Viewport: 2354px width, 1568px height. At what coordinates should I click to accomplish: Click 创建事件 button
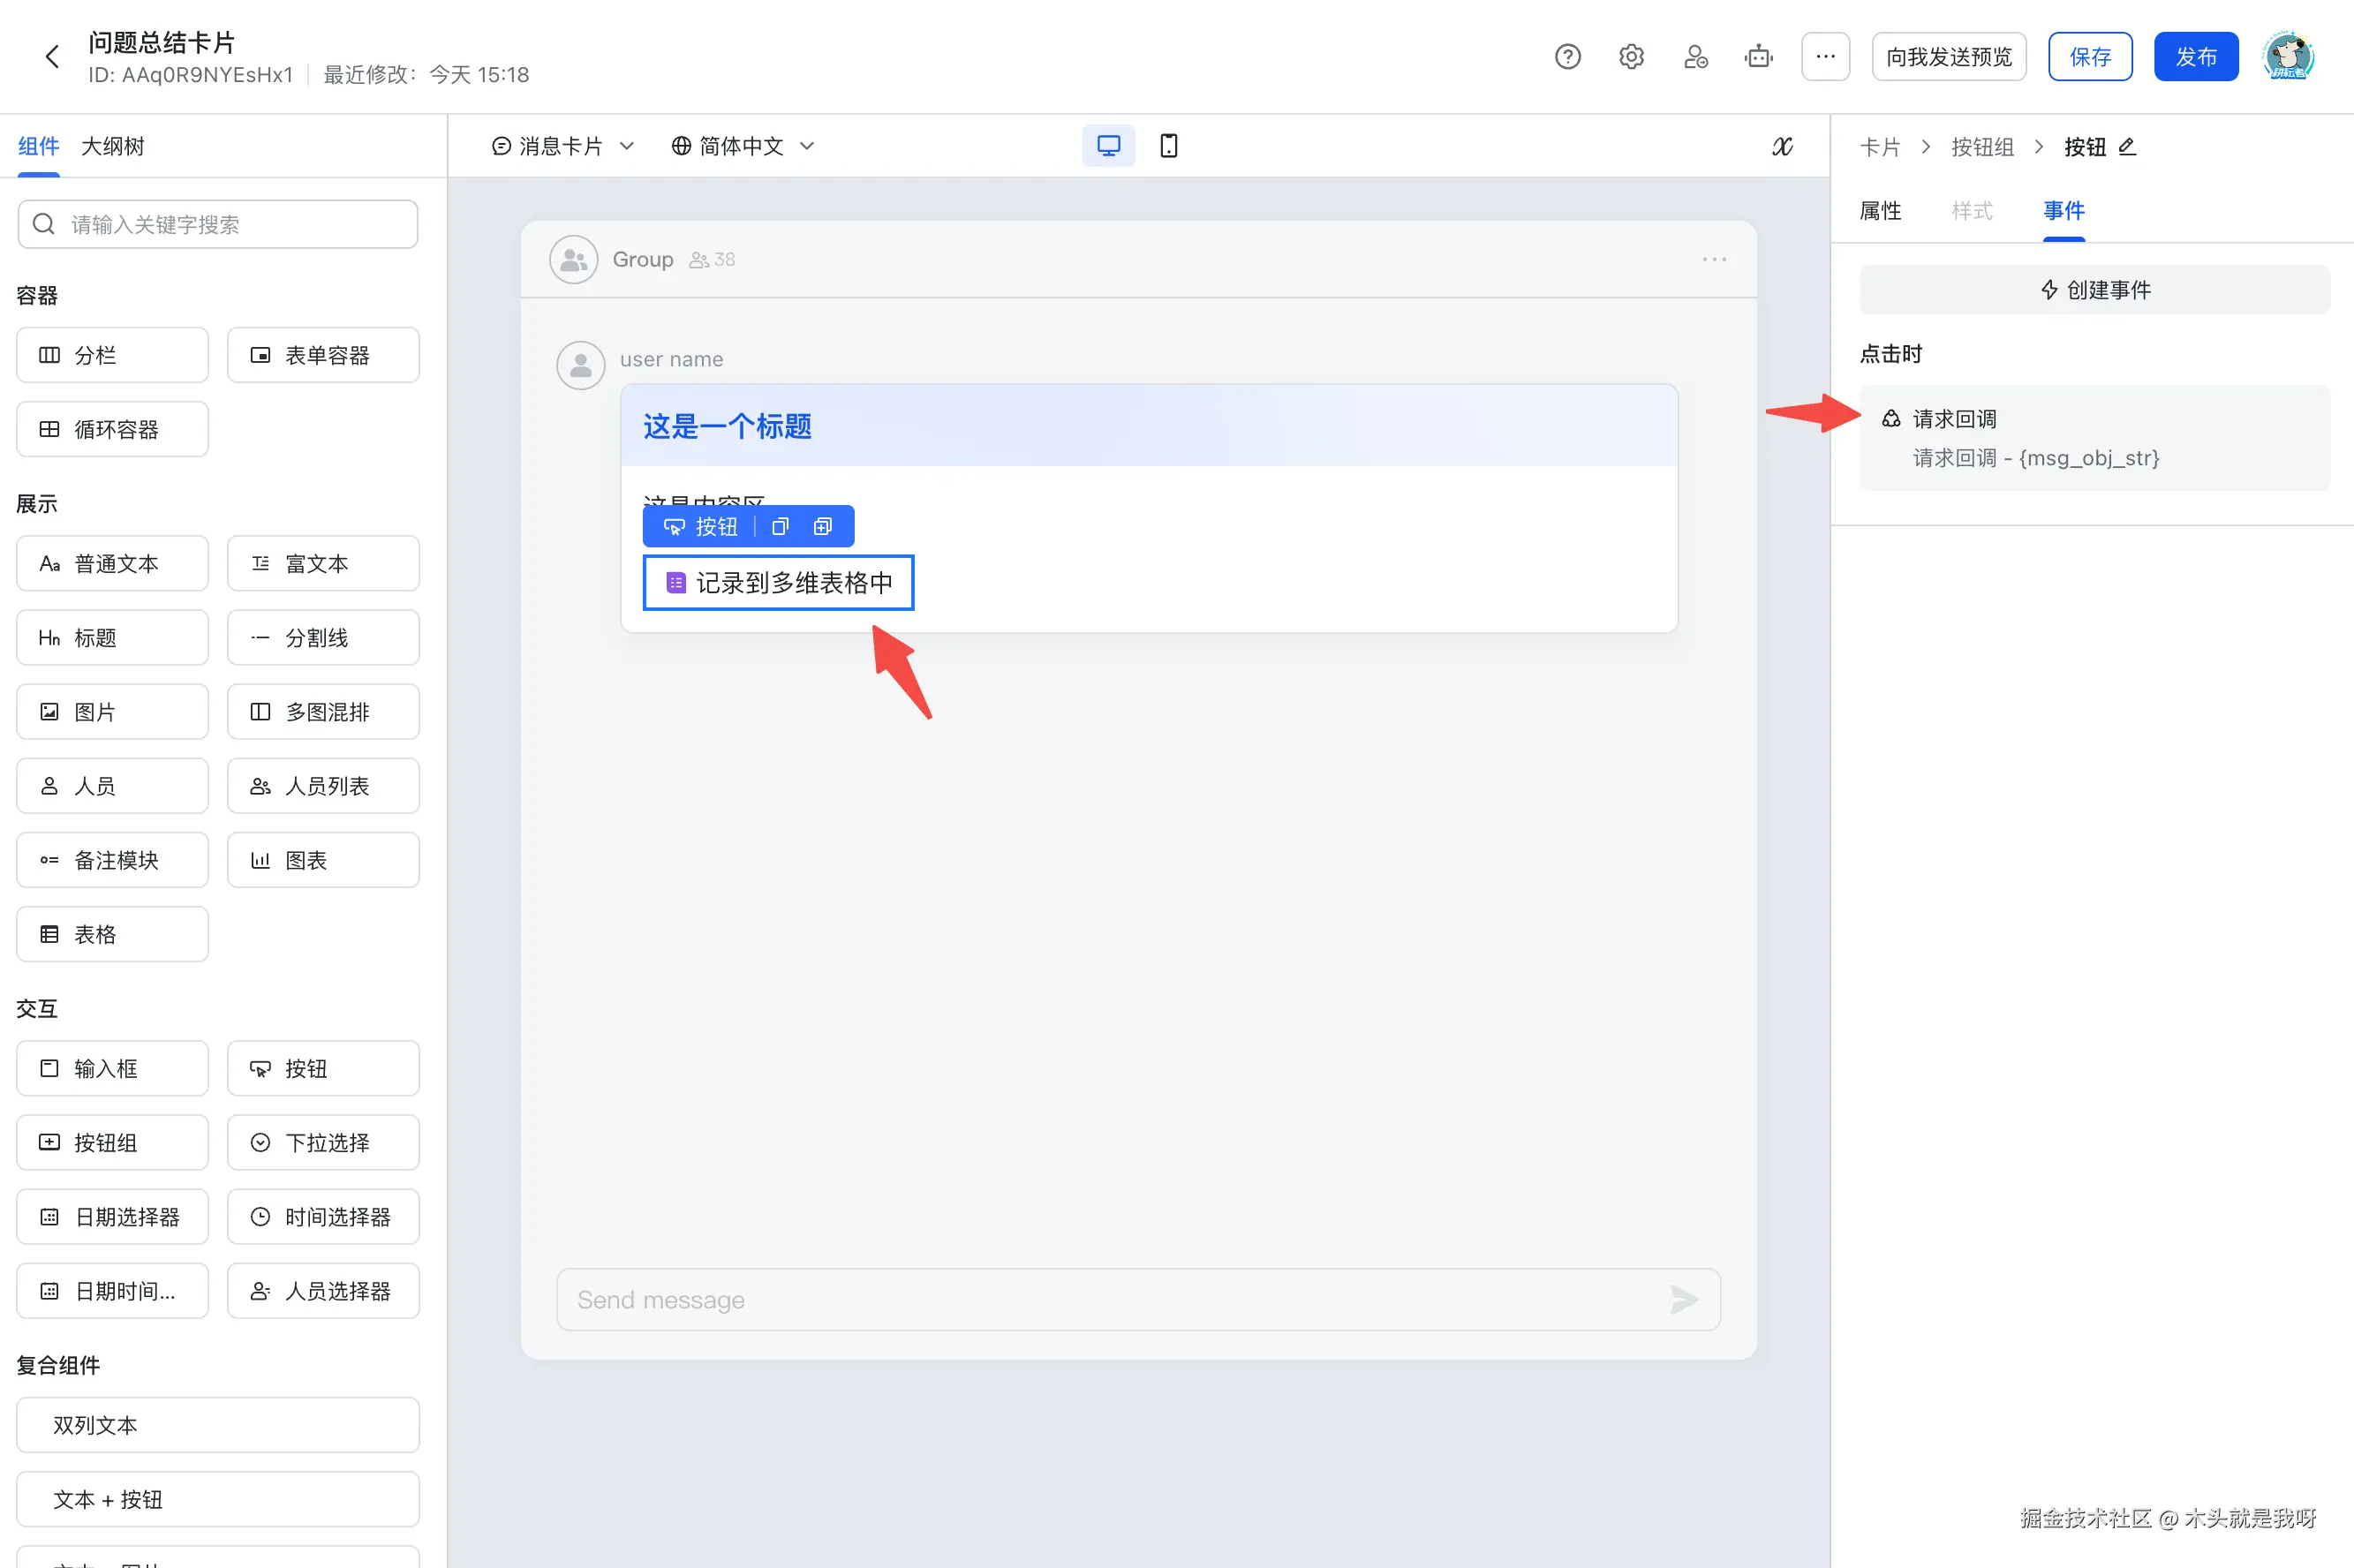coord(2094,290)
